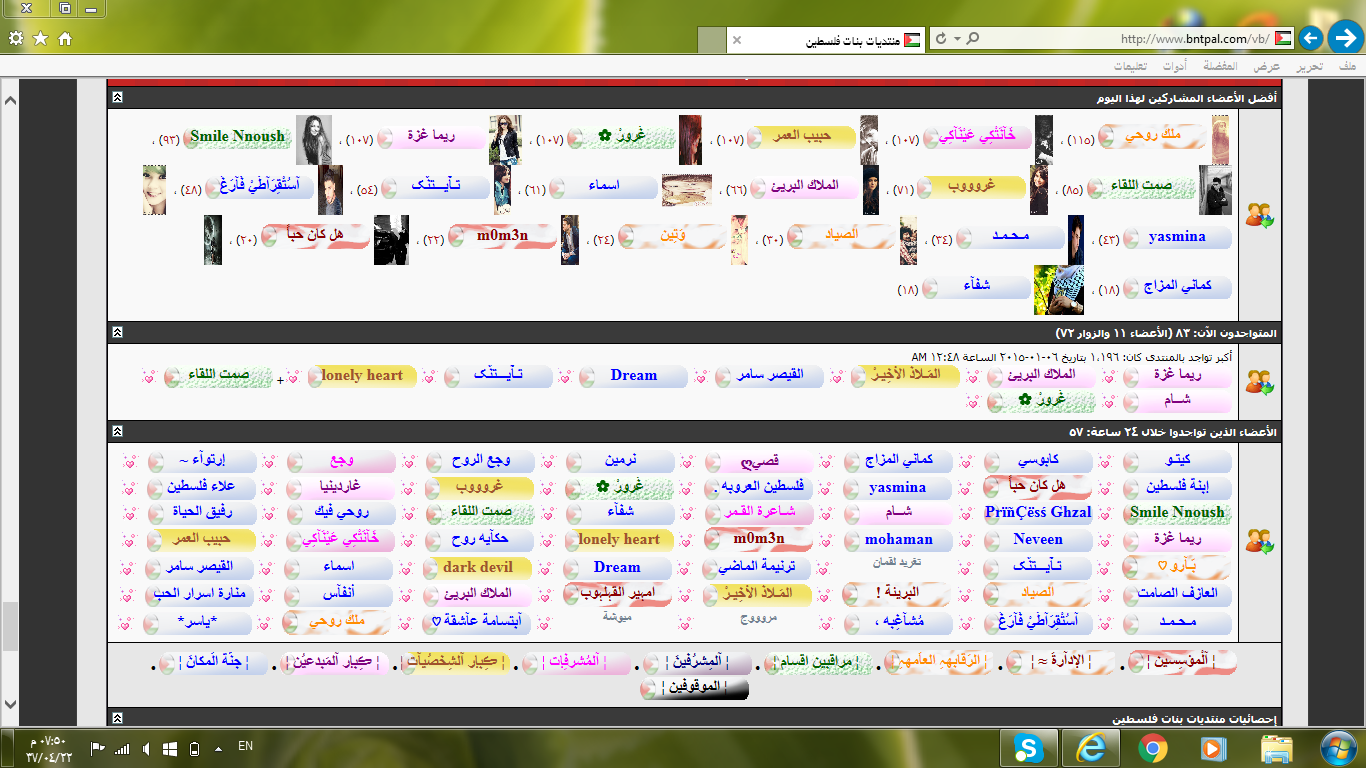Image resolution: width=1366 pixels, height=768 pixels.
Task: Open member PrinCess Ghzal's profile
Action: click(1038, 512)
